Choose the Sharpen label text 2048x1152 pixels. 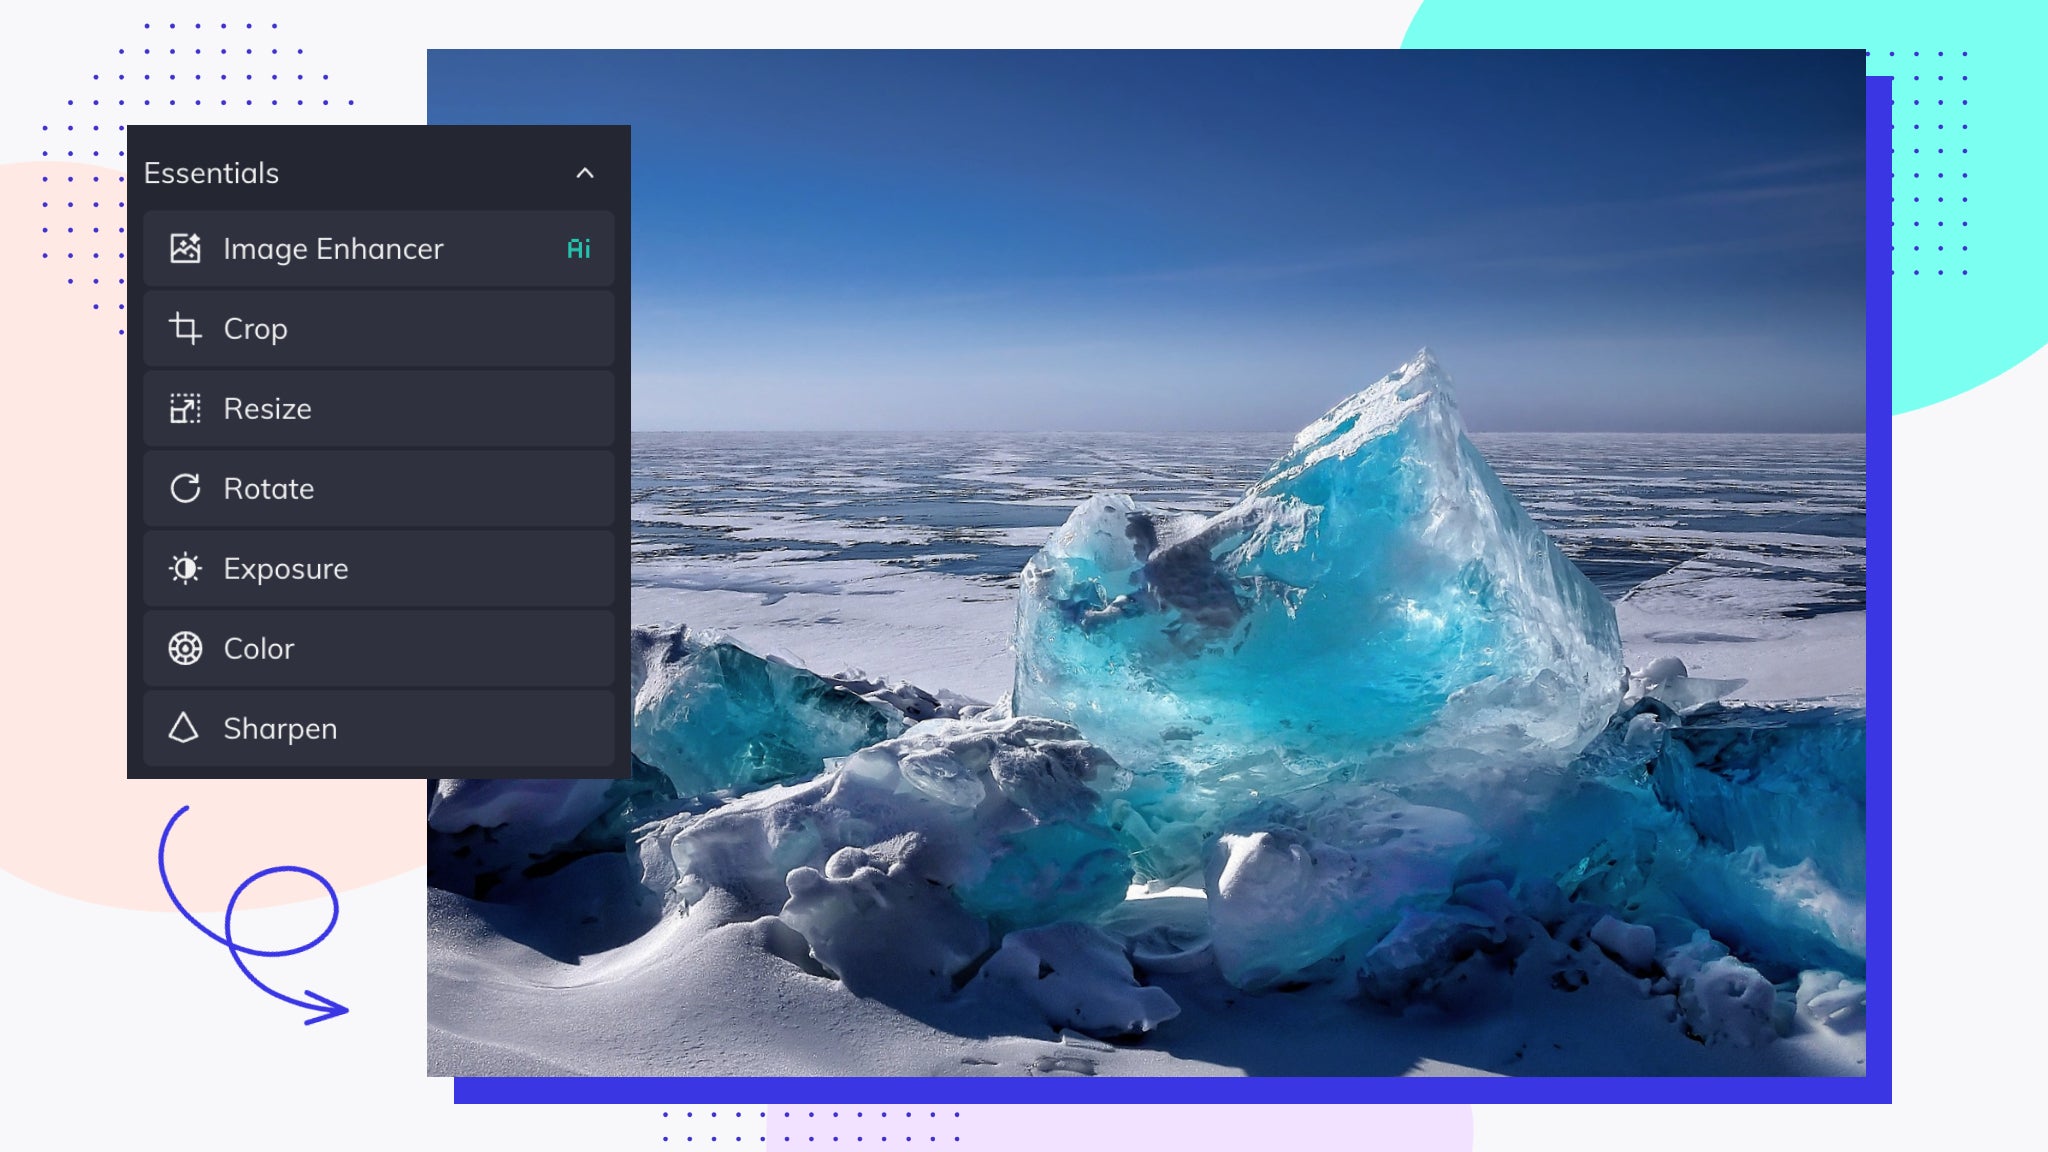click(279, 729)
